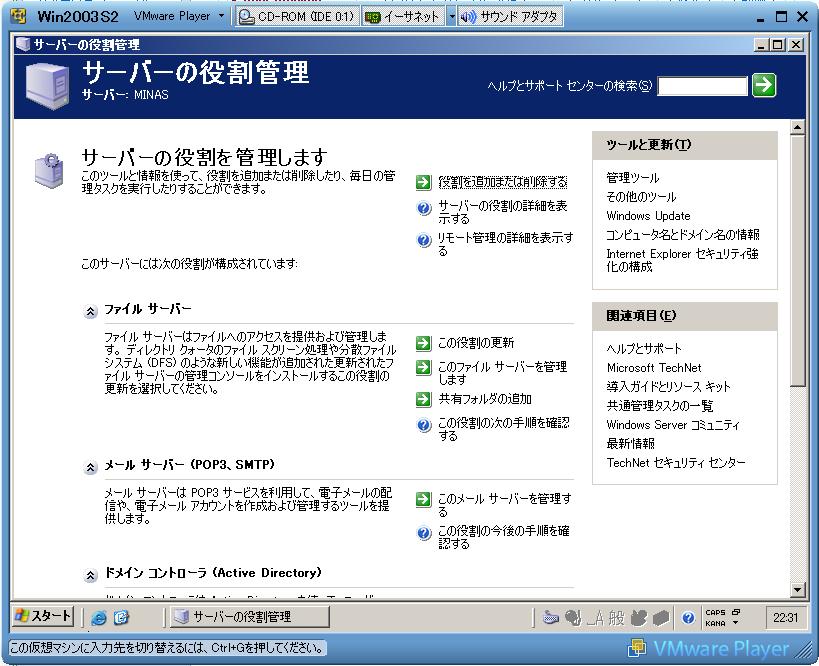Viewport: 819px width, 666px height.
Task: Collapse the ファイル サーバー section
Action: coord(90,312)
